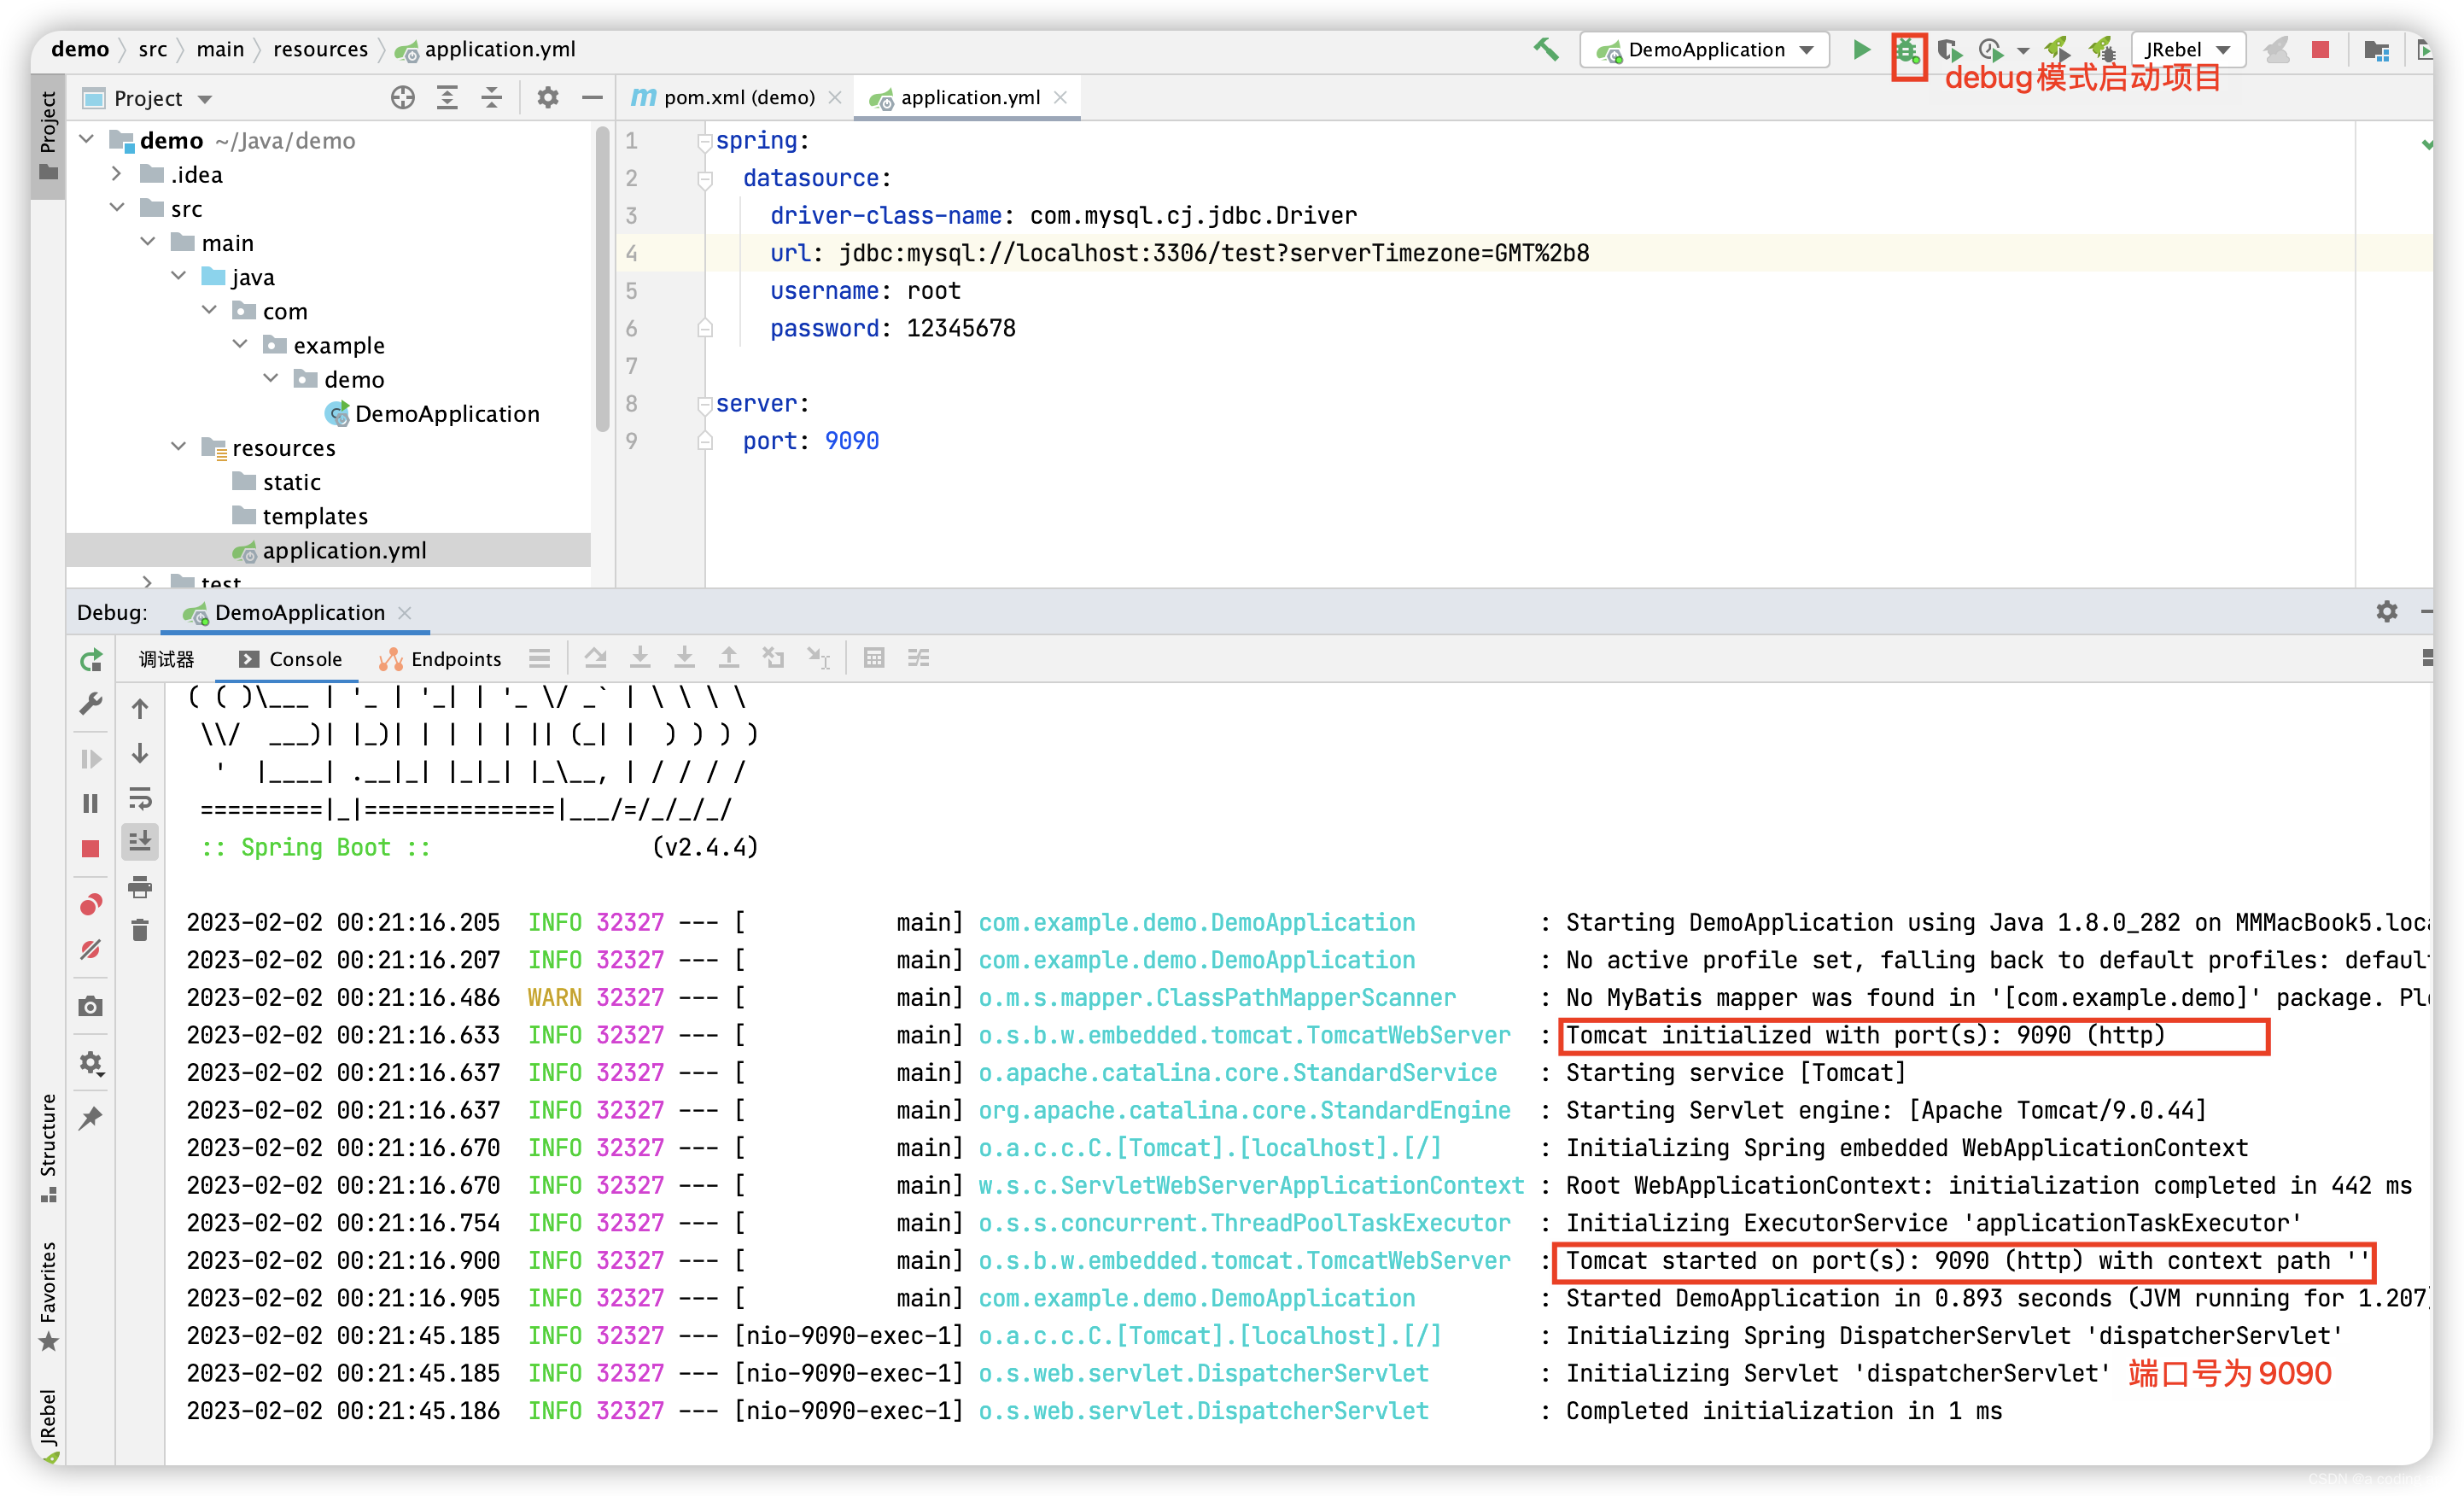Toggle mute breakpoints icon
The width and height of the screenshot is (2464, 1496).
tap(91, 950)
